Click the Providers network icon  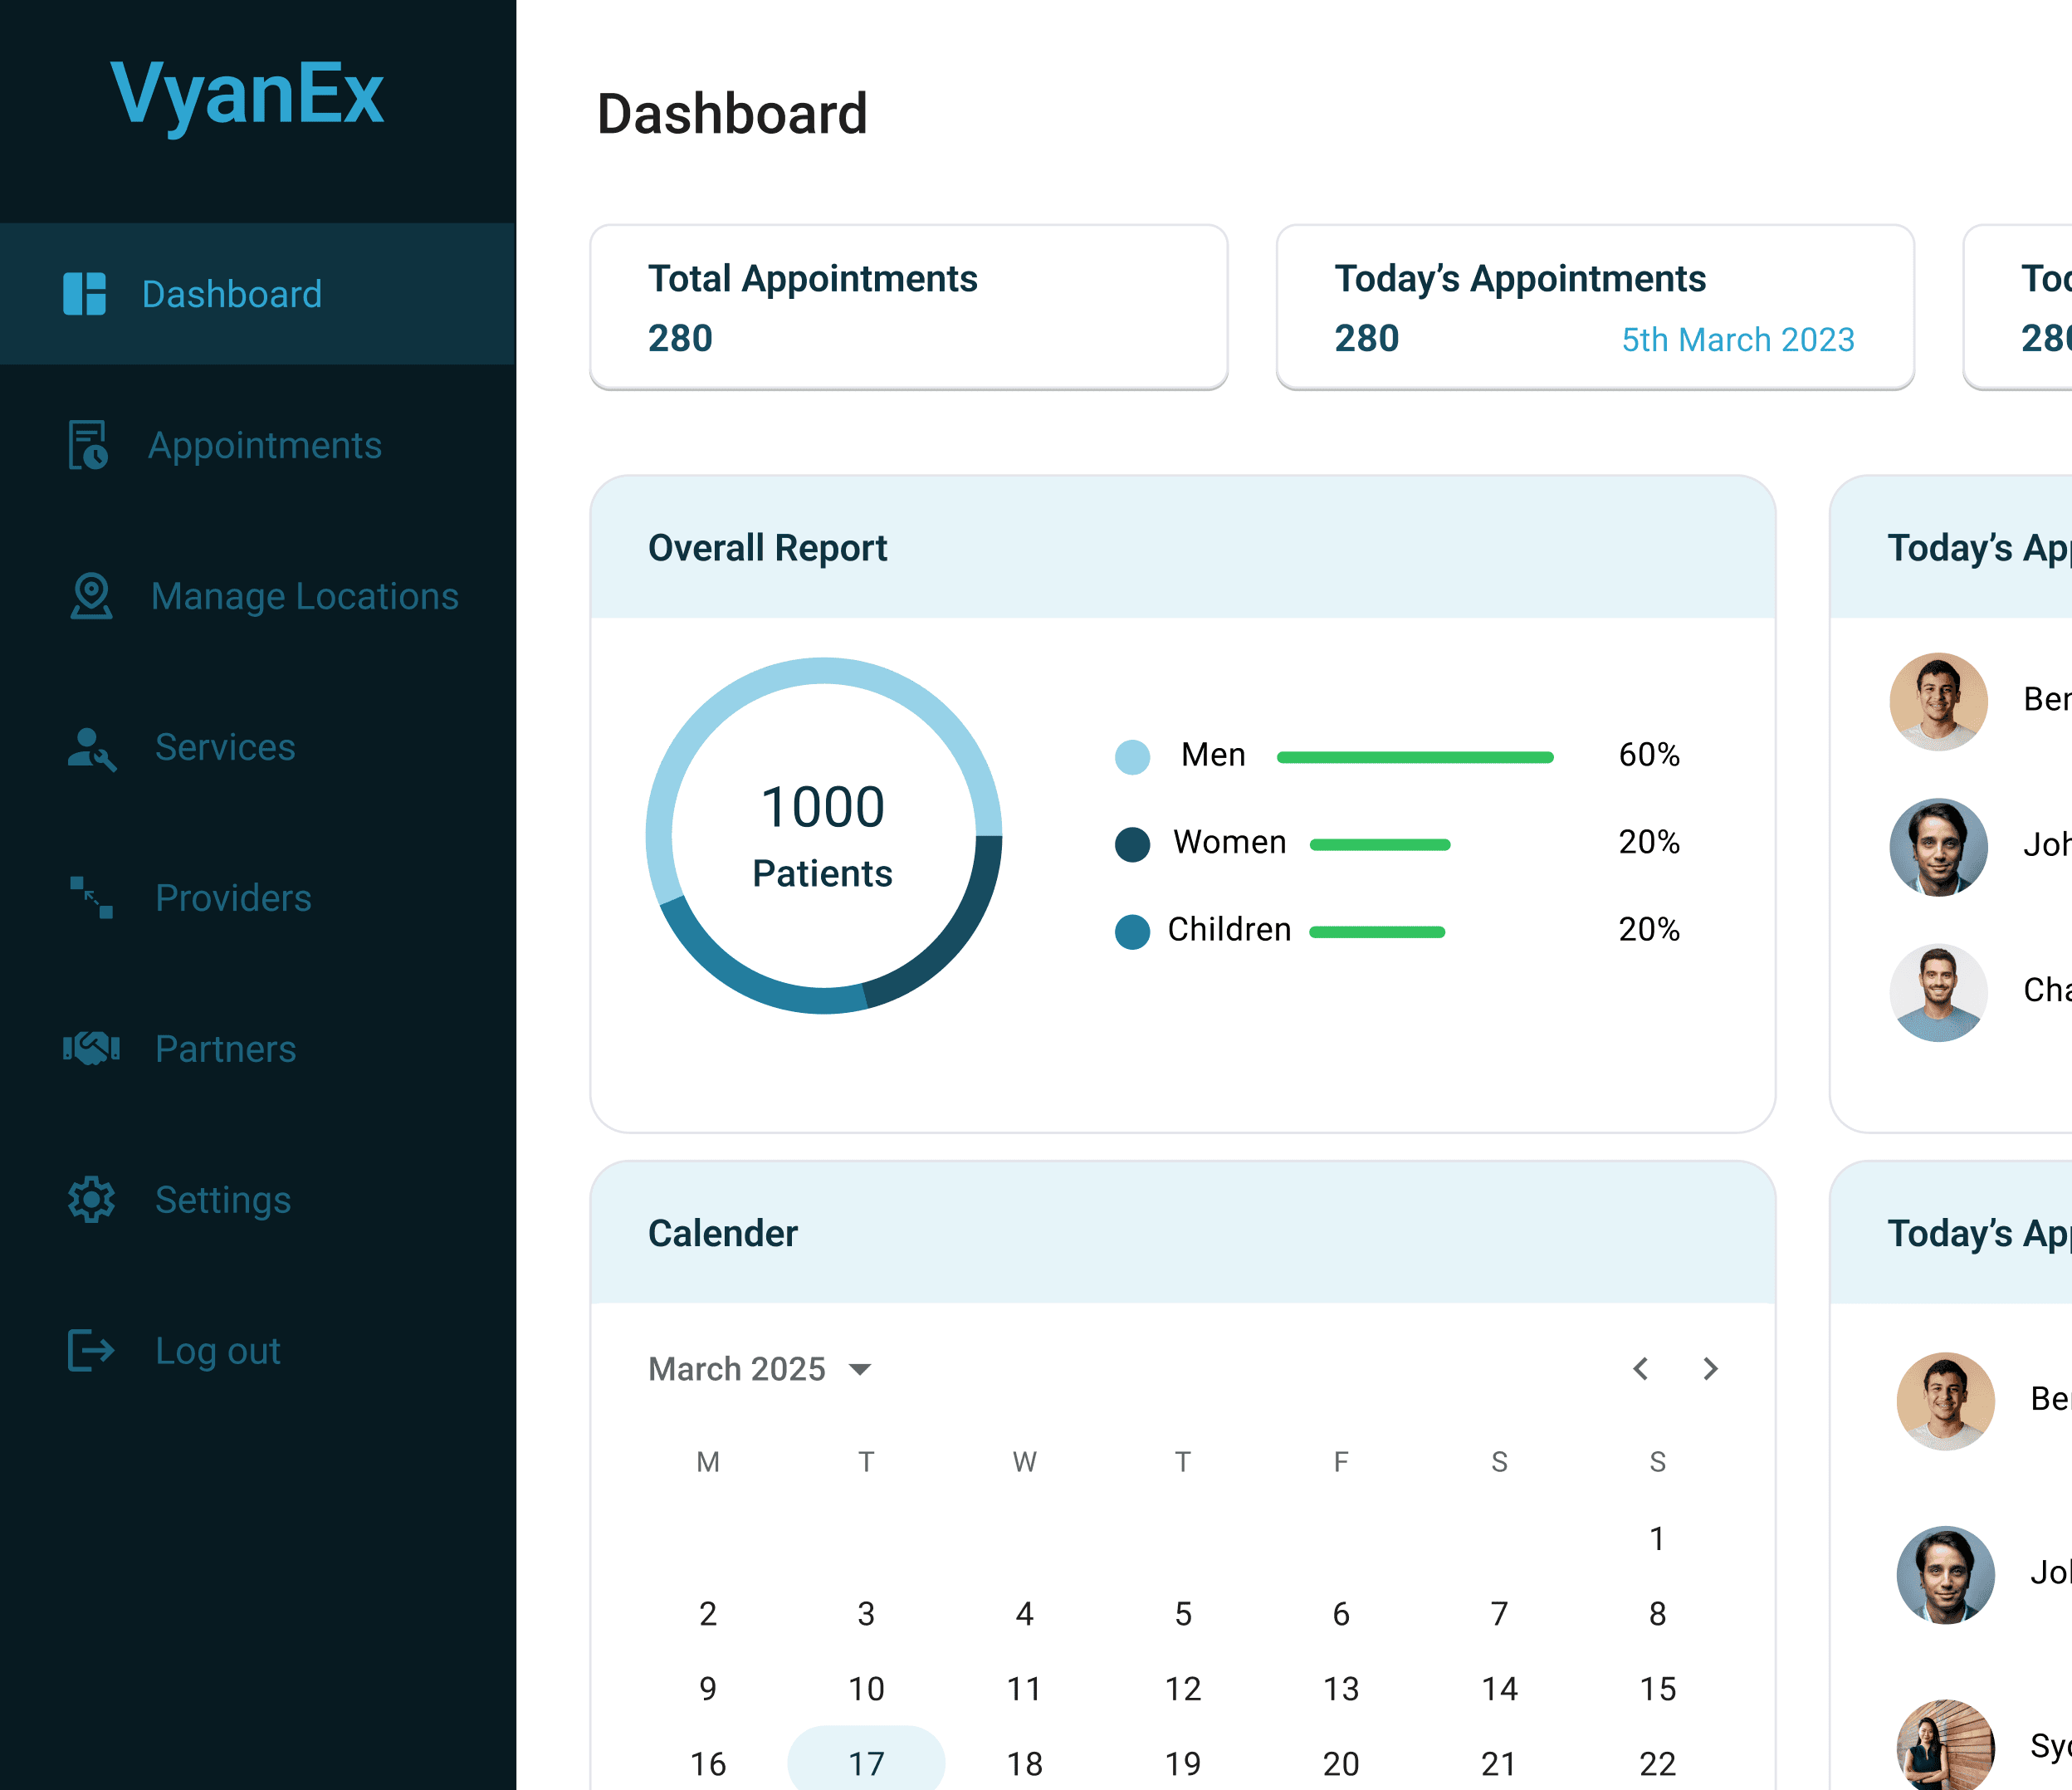click(91, 898)
